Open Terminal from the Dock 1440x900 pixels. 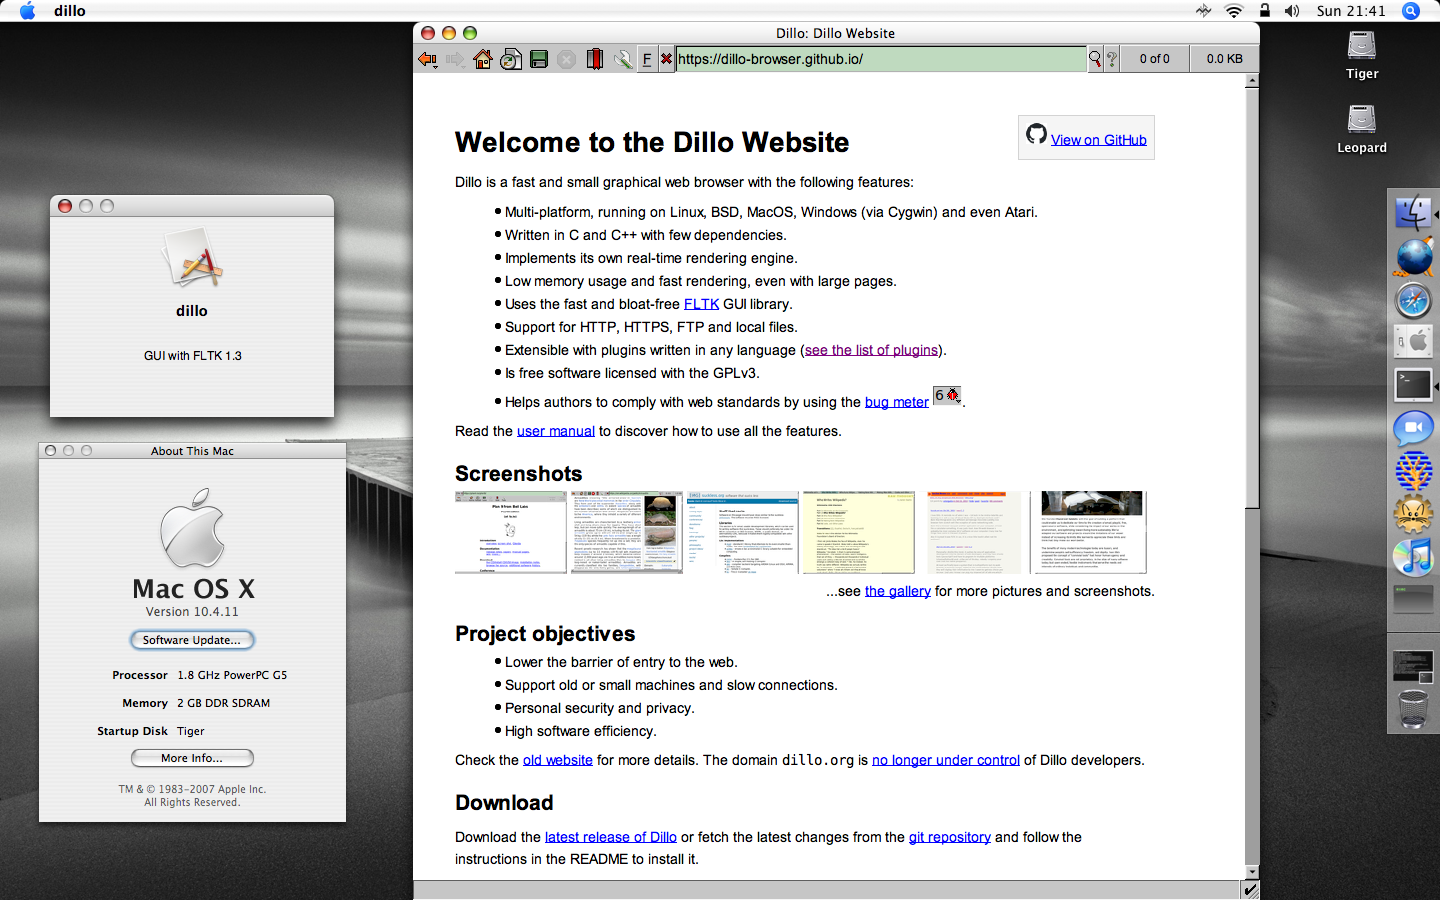pyautogui.click(x=1412, y=384)
